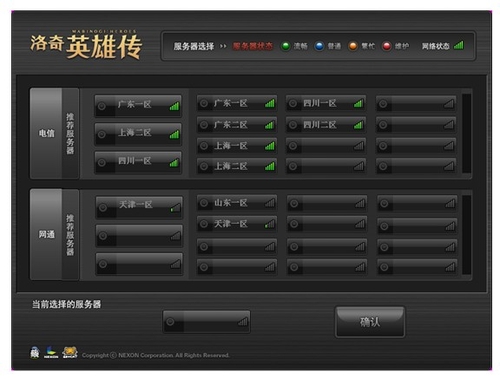Switch to the 网通 network tab
This screenshot has height=379, width=500.
46,235
